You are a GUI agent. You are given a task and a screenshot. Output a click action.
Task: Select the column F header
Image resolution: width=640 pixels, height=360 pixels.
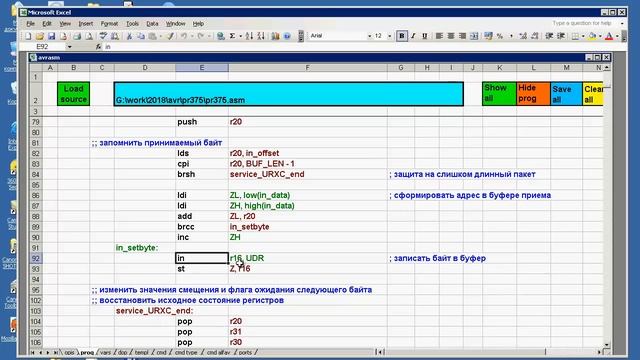(x=308, y=68)
